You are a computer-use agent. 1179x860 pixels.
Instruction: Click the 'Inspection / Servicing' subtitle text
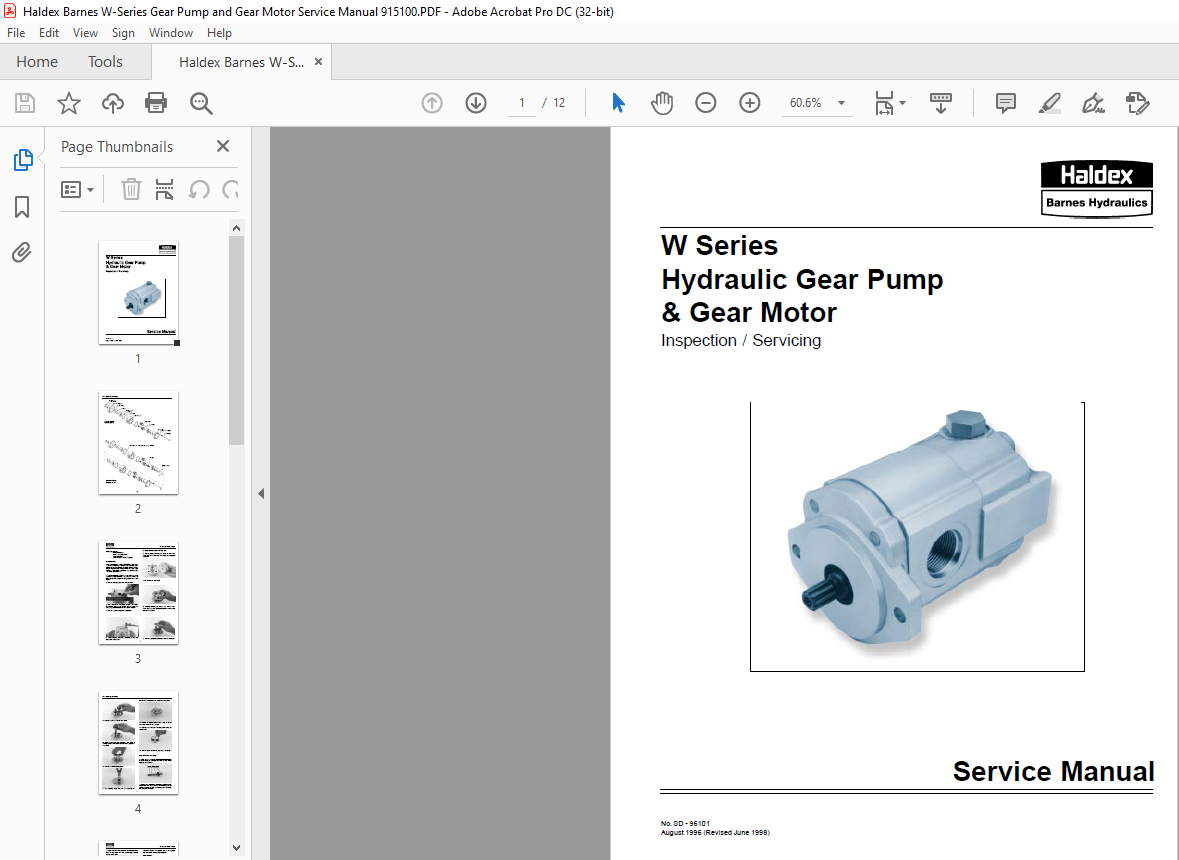tap(741, 341)
